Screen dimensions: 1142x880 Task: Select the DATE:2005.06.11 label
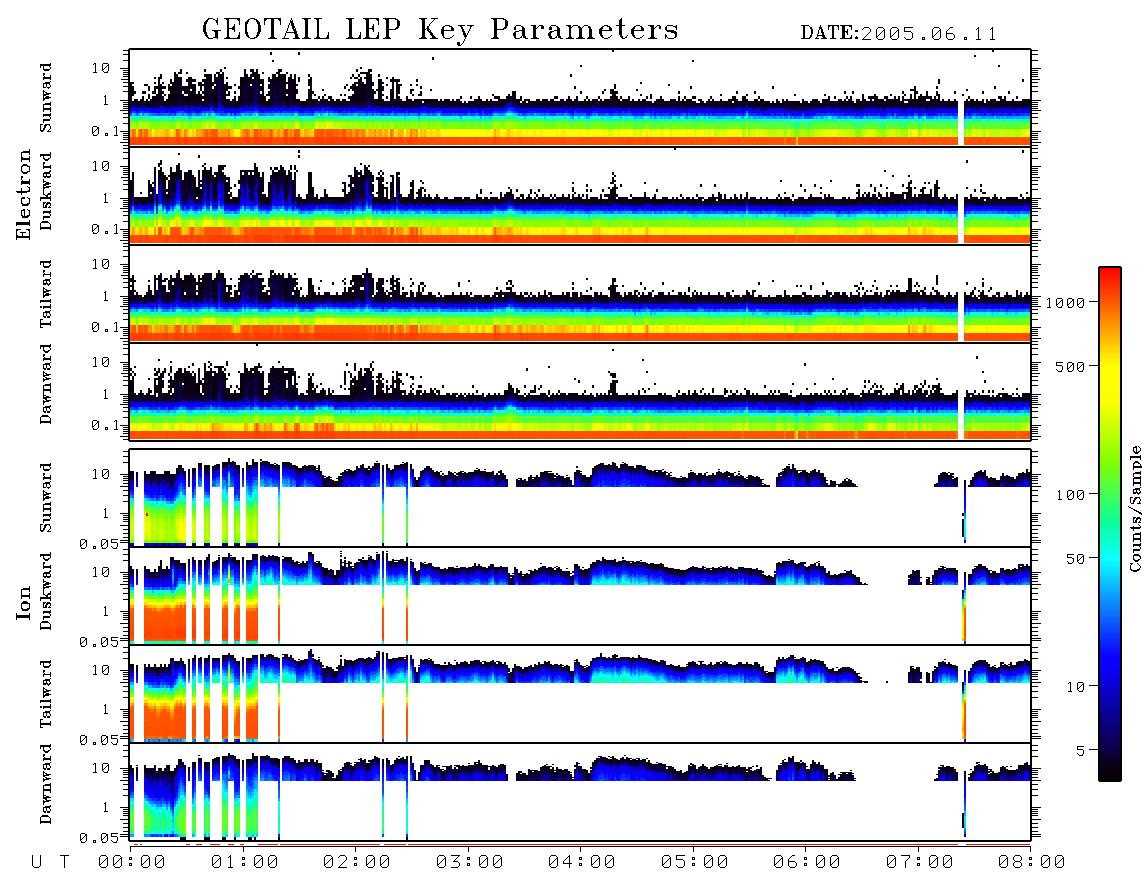coord(899,34)
